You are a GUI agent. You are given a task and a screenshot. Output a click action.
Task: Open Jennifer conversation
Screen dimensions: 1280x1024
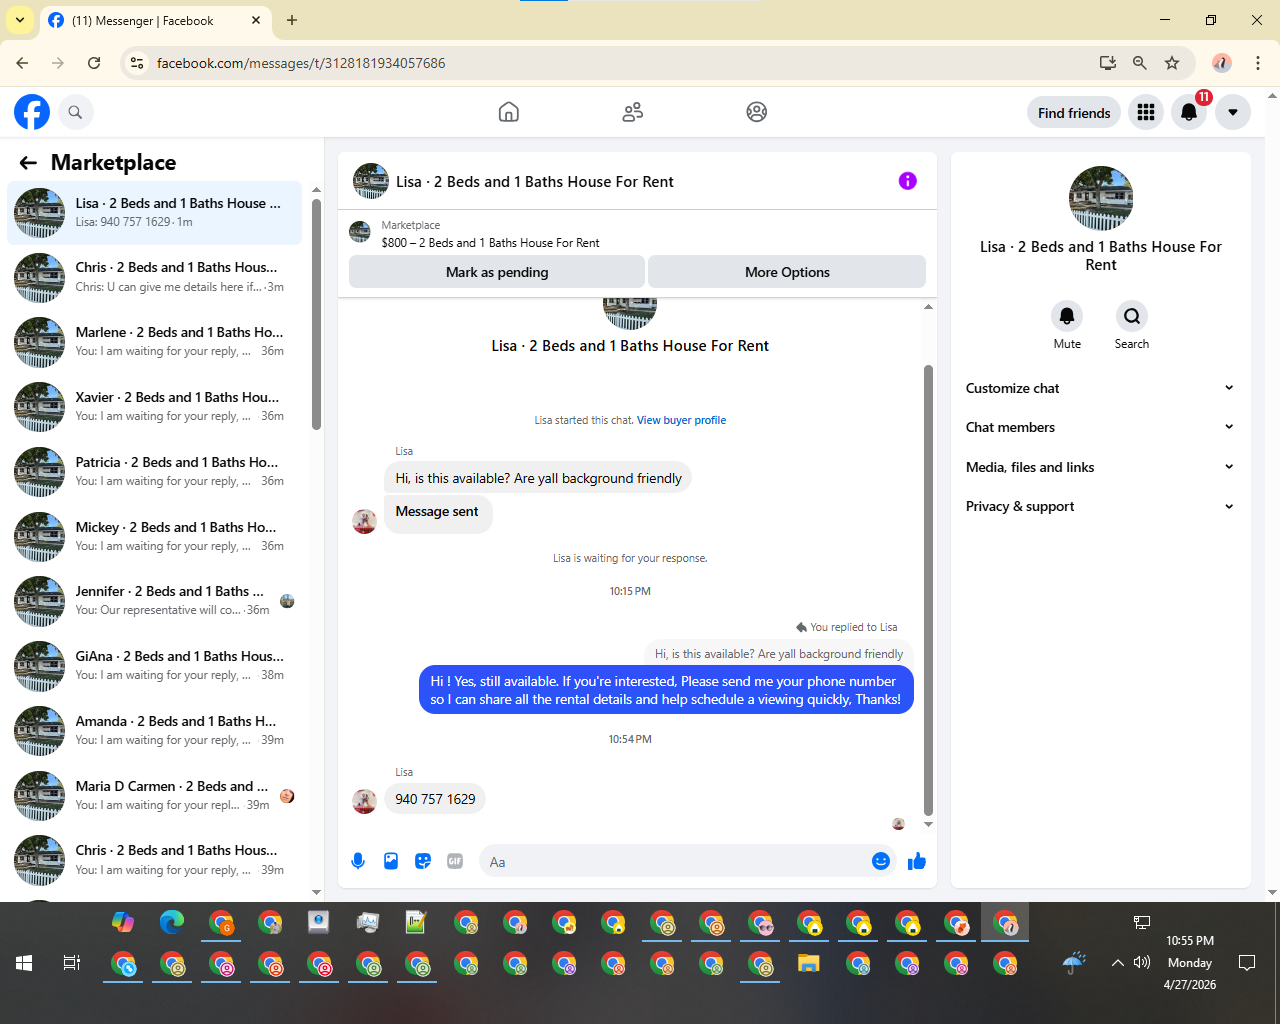click(x=154, y=601)
